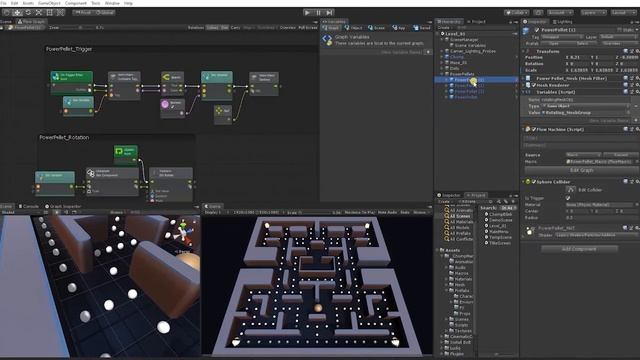Select the Rotate tool in the toolbar
The height and width of the screenshot is (360, 640).
point(28,13)
